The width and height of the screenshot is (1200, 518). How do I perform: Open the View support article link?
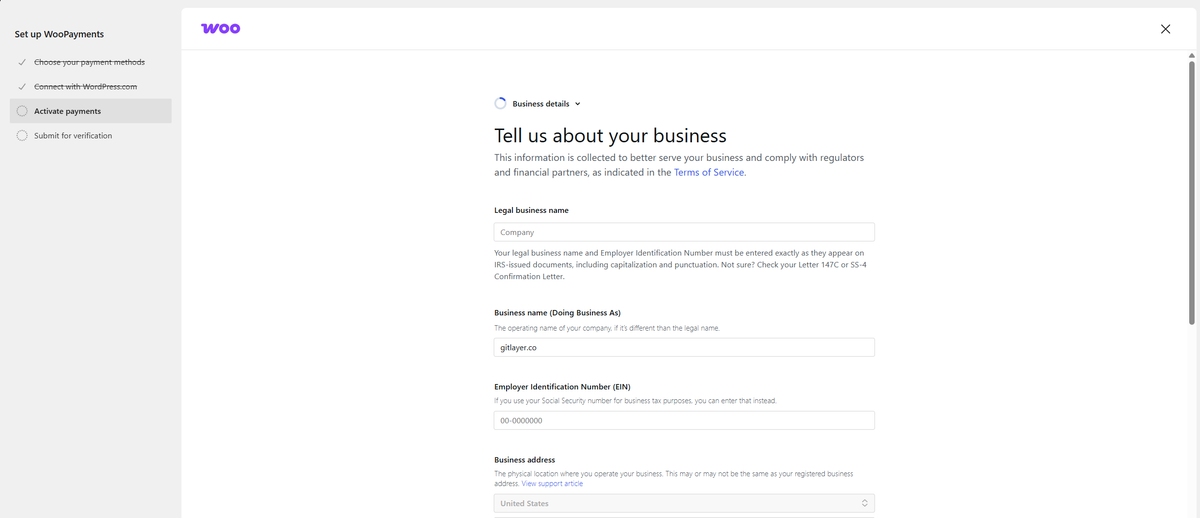click(x=552, y=483)
